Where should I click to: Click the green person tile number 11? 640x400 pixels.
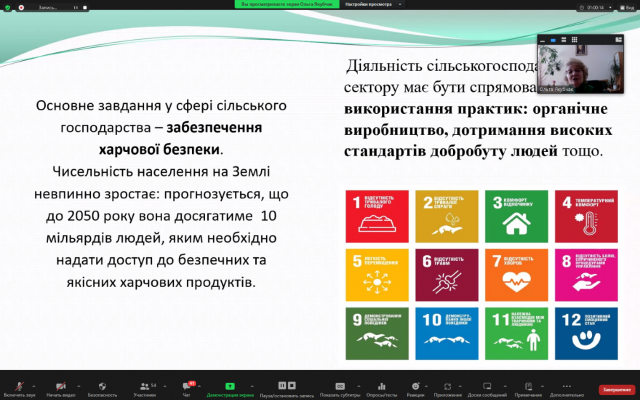click(x=516, y=334)
